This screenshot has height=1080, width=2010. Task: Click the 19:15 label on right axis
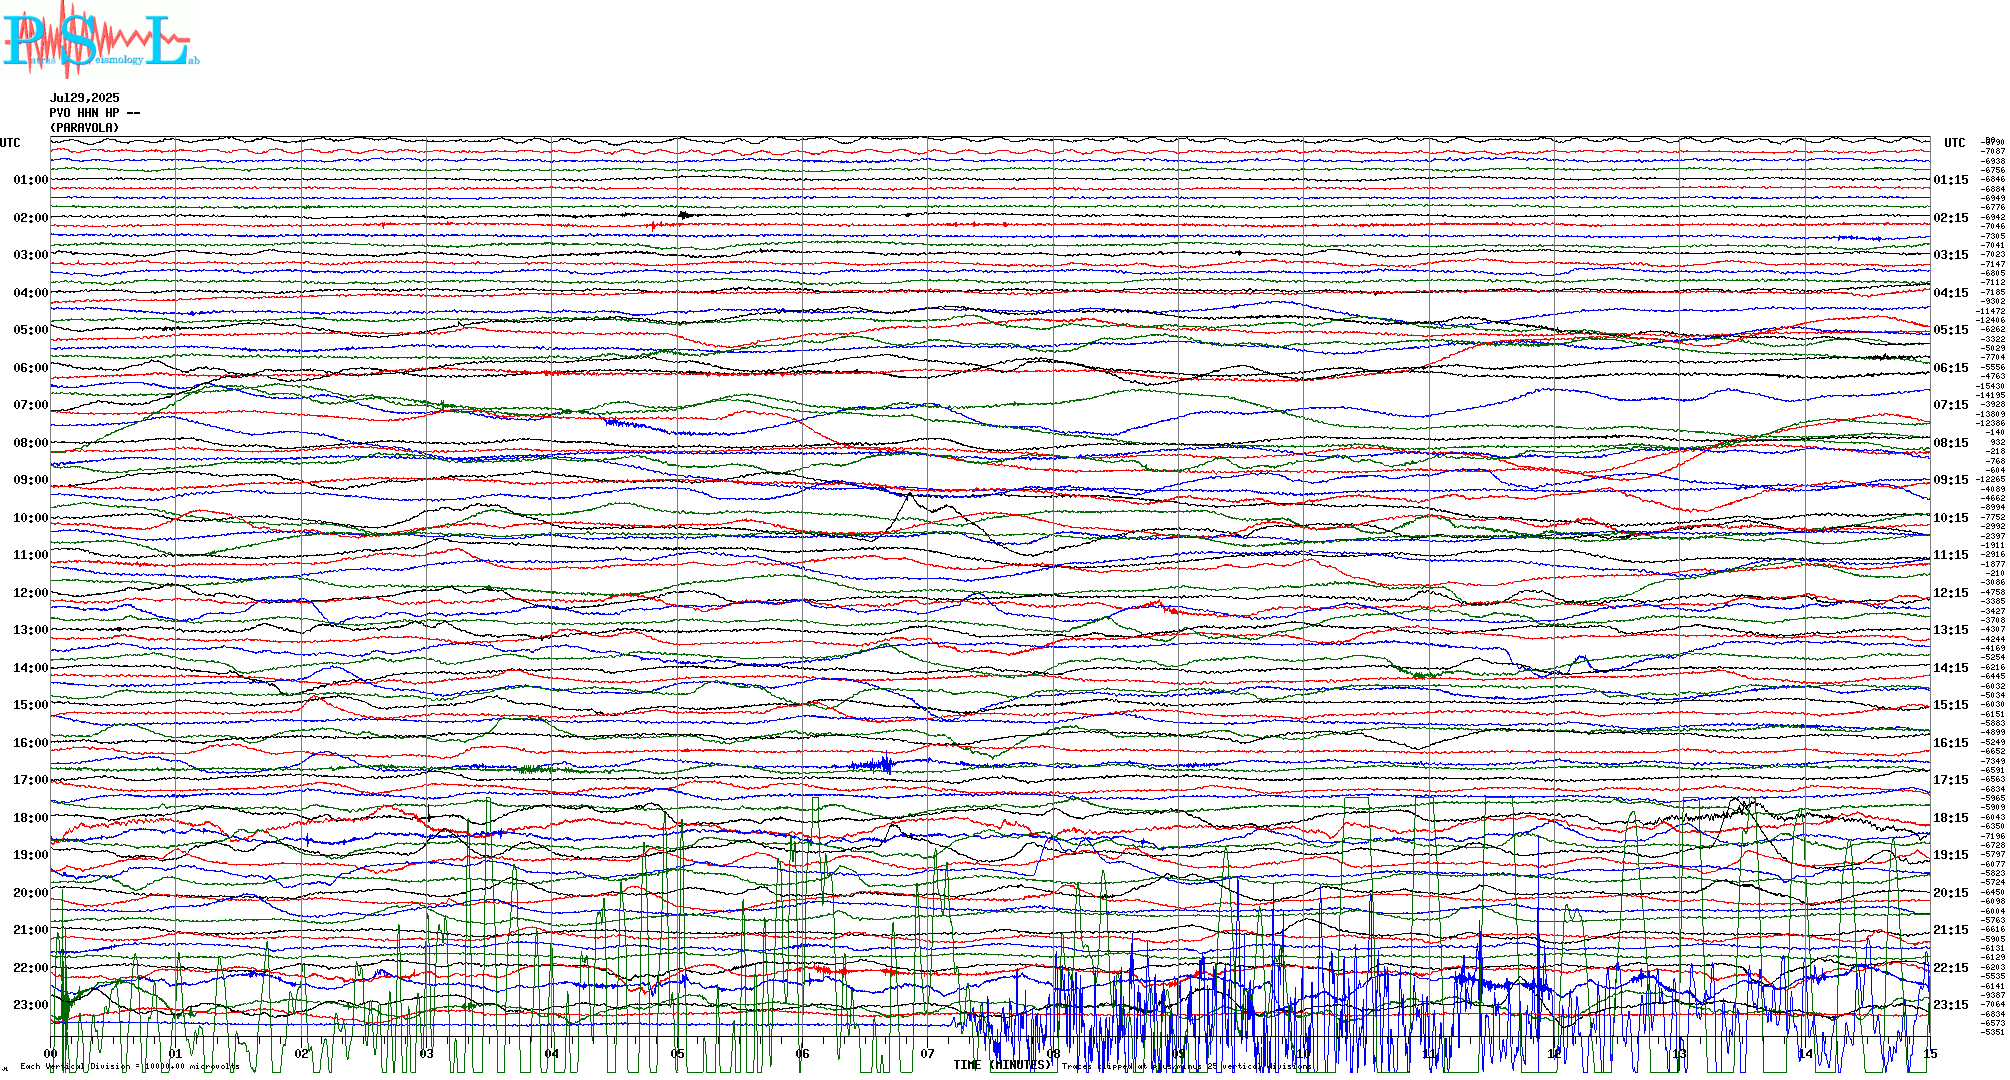pos(1951,855)
